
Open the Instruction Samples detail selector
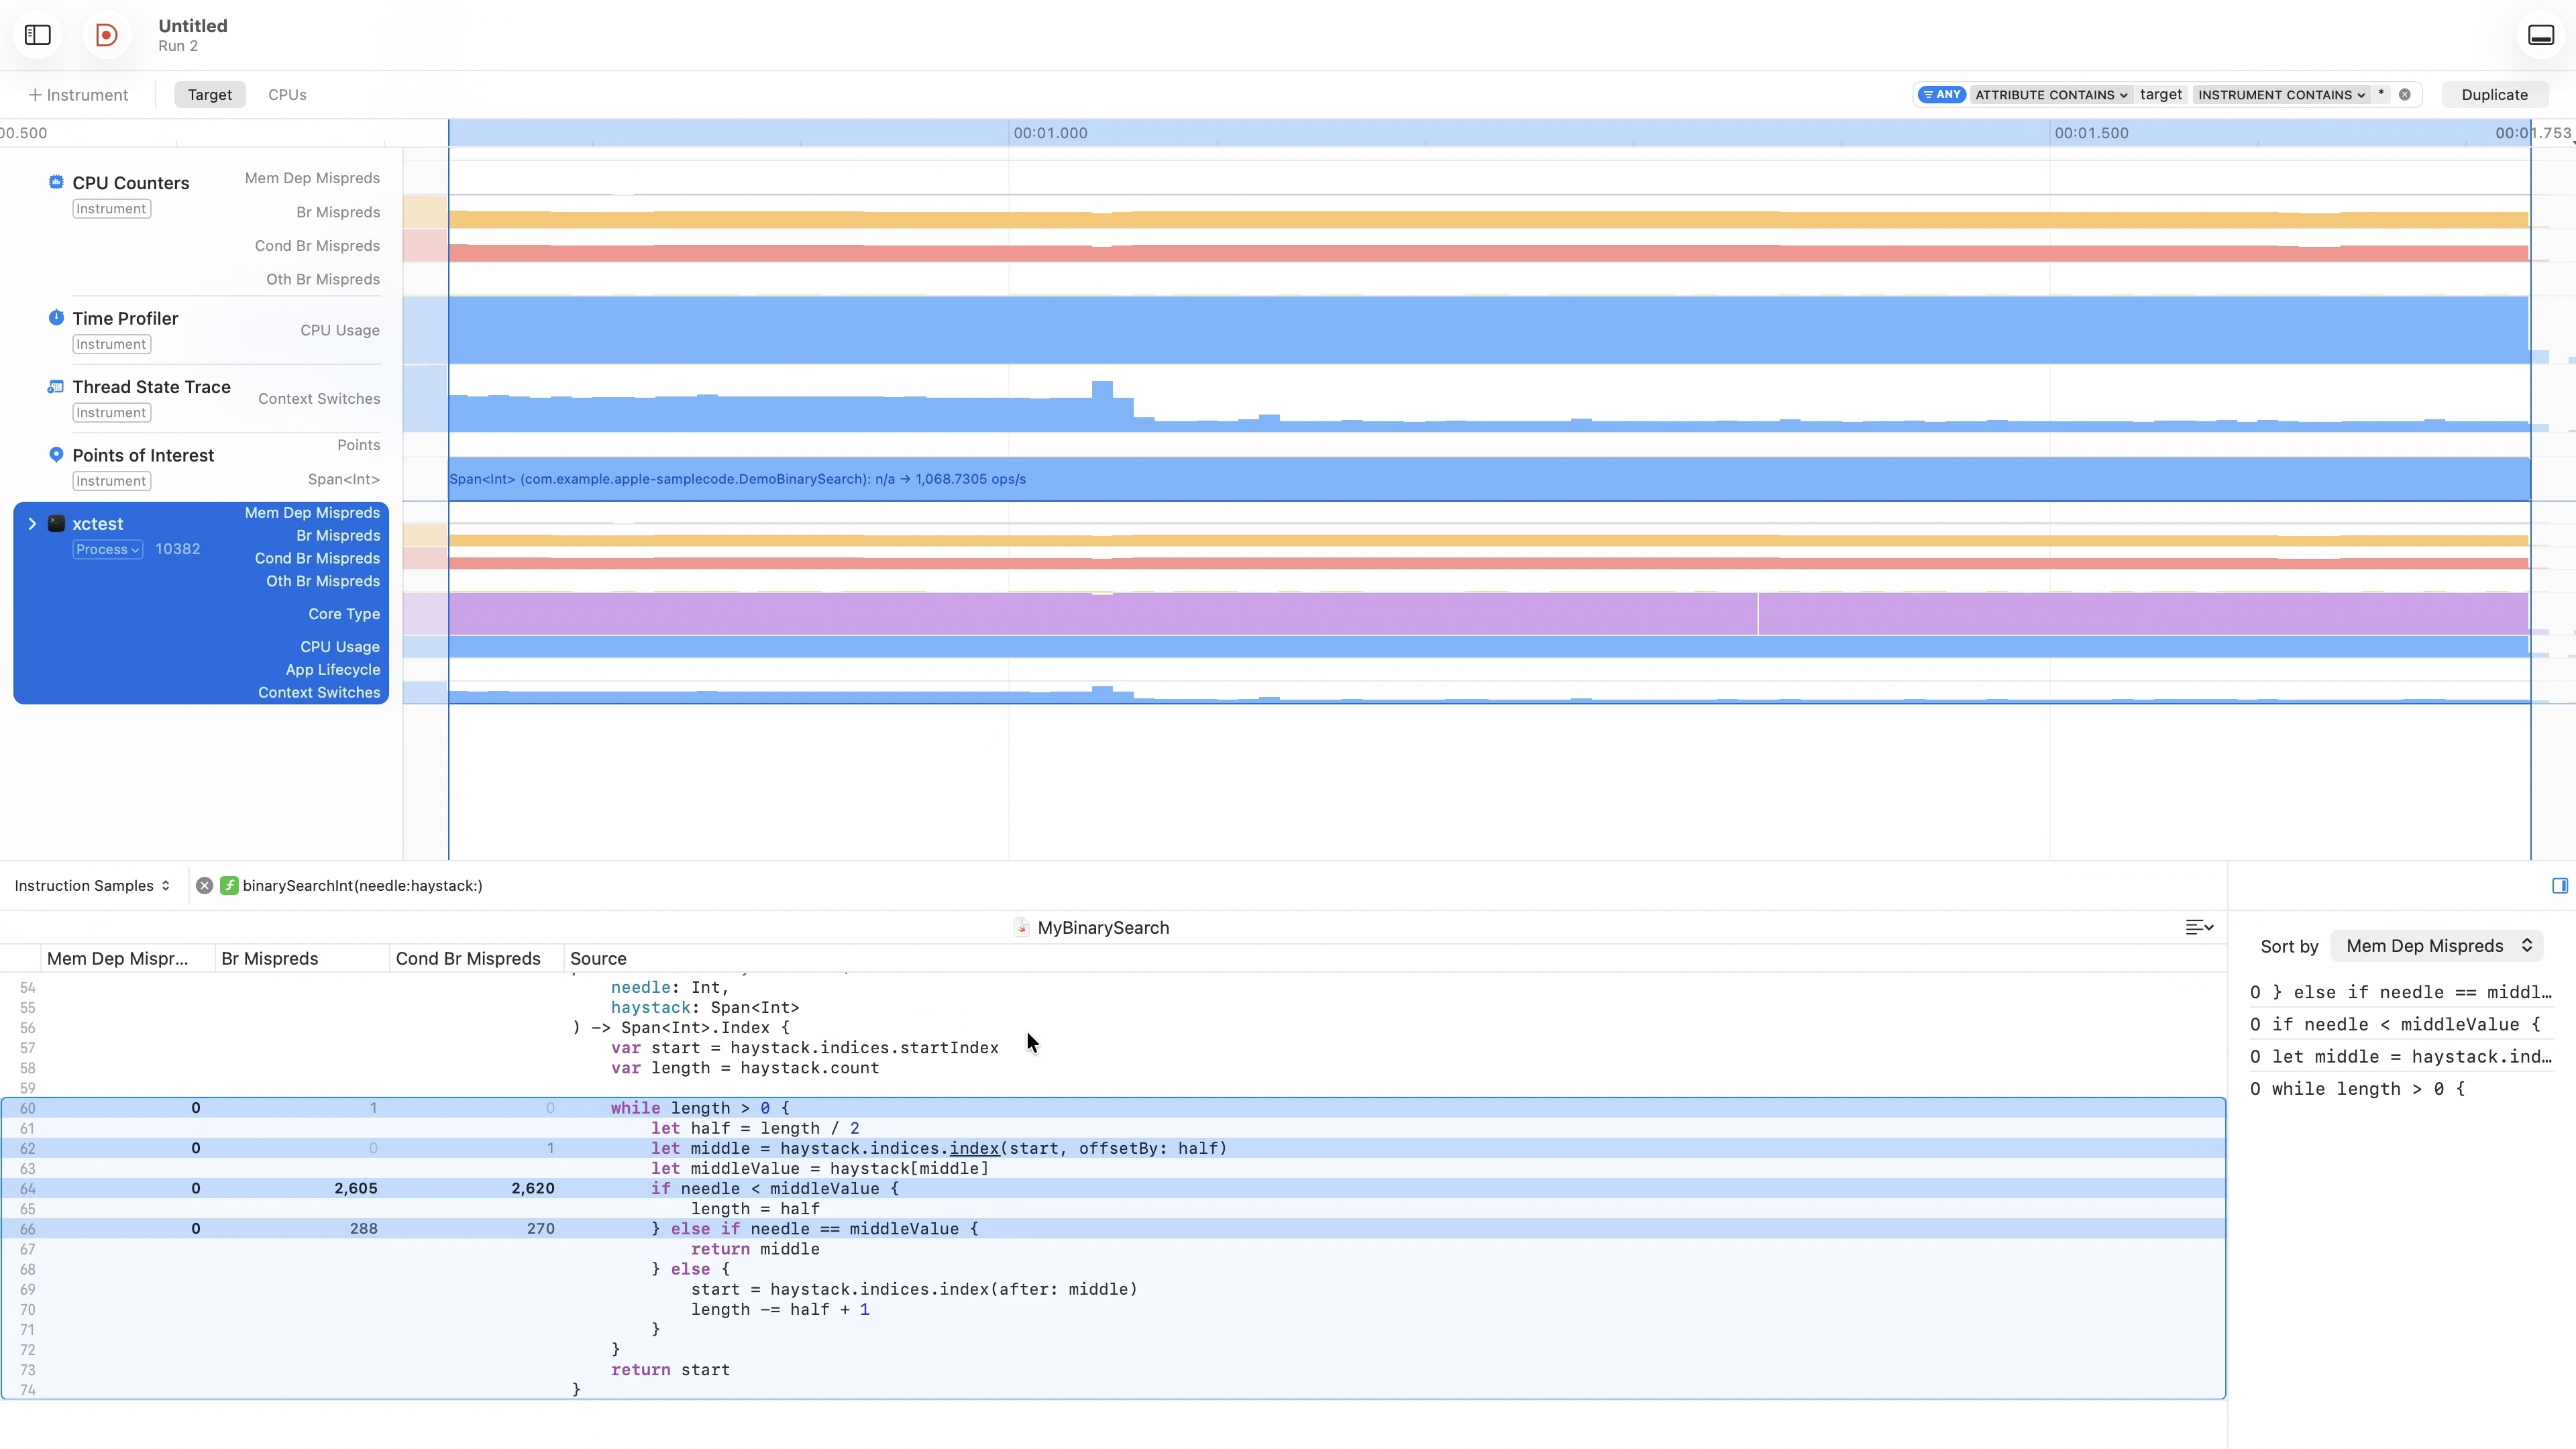click(x=92, y=886)
